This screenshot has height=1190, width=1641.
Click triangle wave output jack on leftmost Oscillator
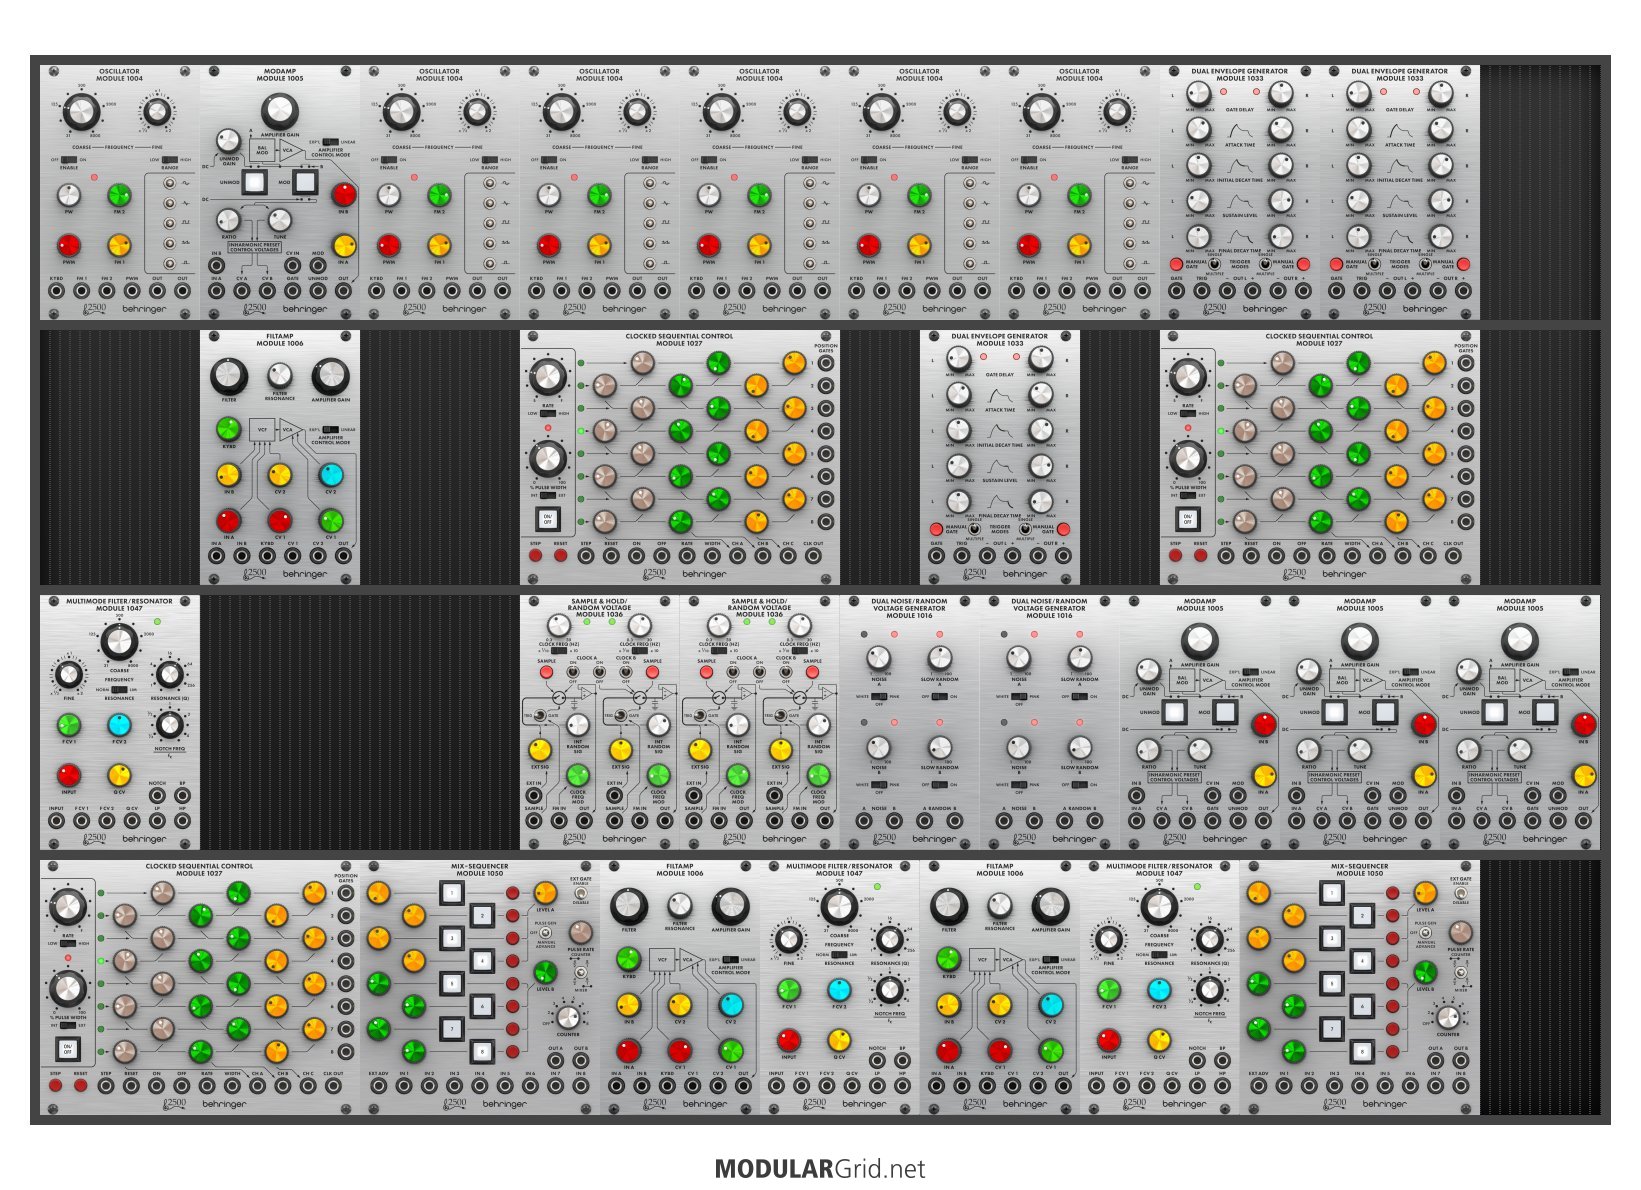[170, 203]
